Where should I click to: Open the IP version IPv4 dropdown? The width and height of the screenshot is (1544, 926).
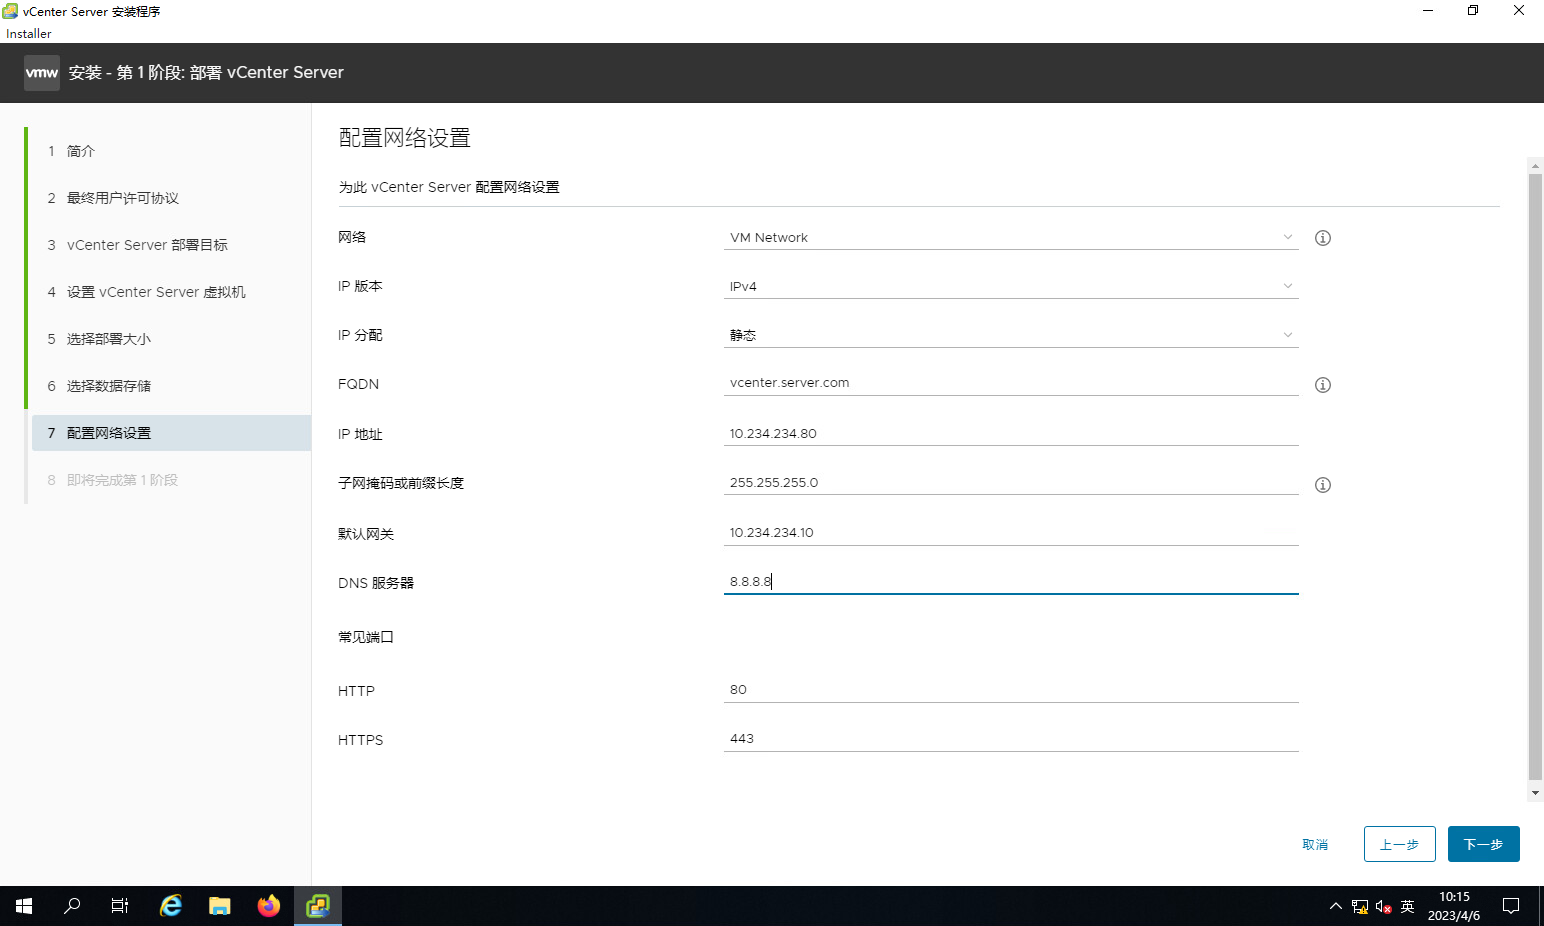1010,287
